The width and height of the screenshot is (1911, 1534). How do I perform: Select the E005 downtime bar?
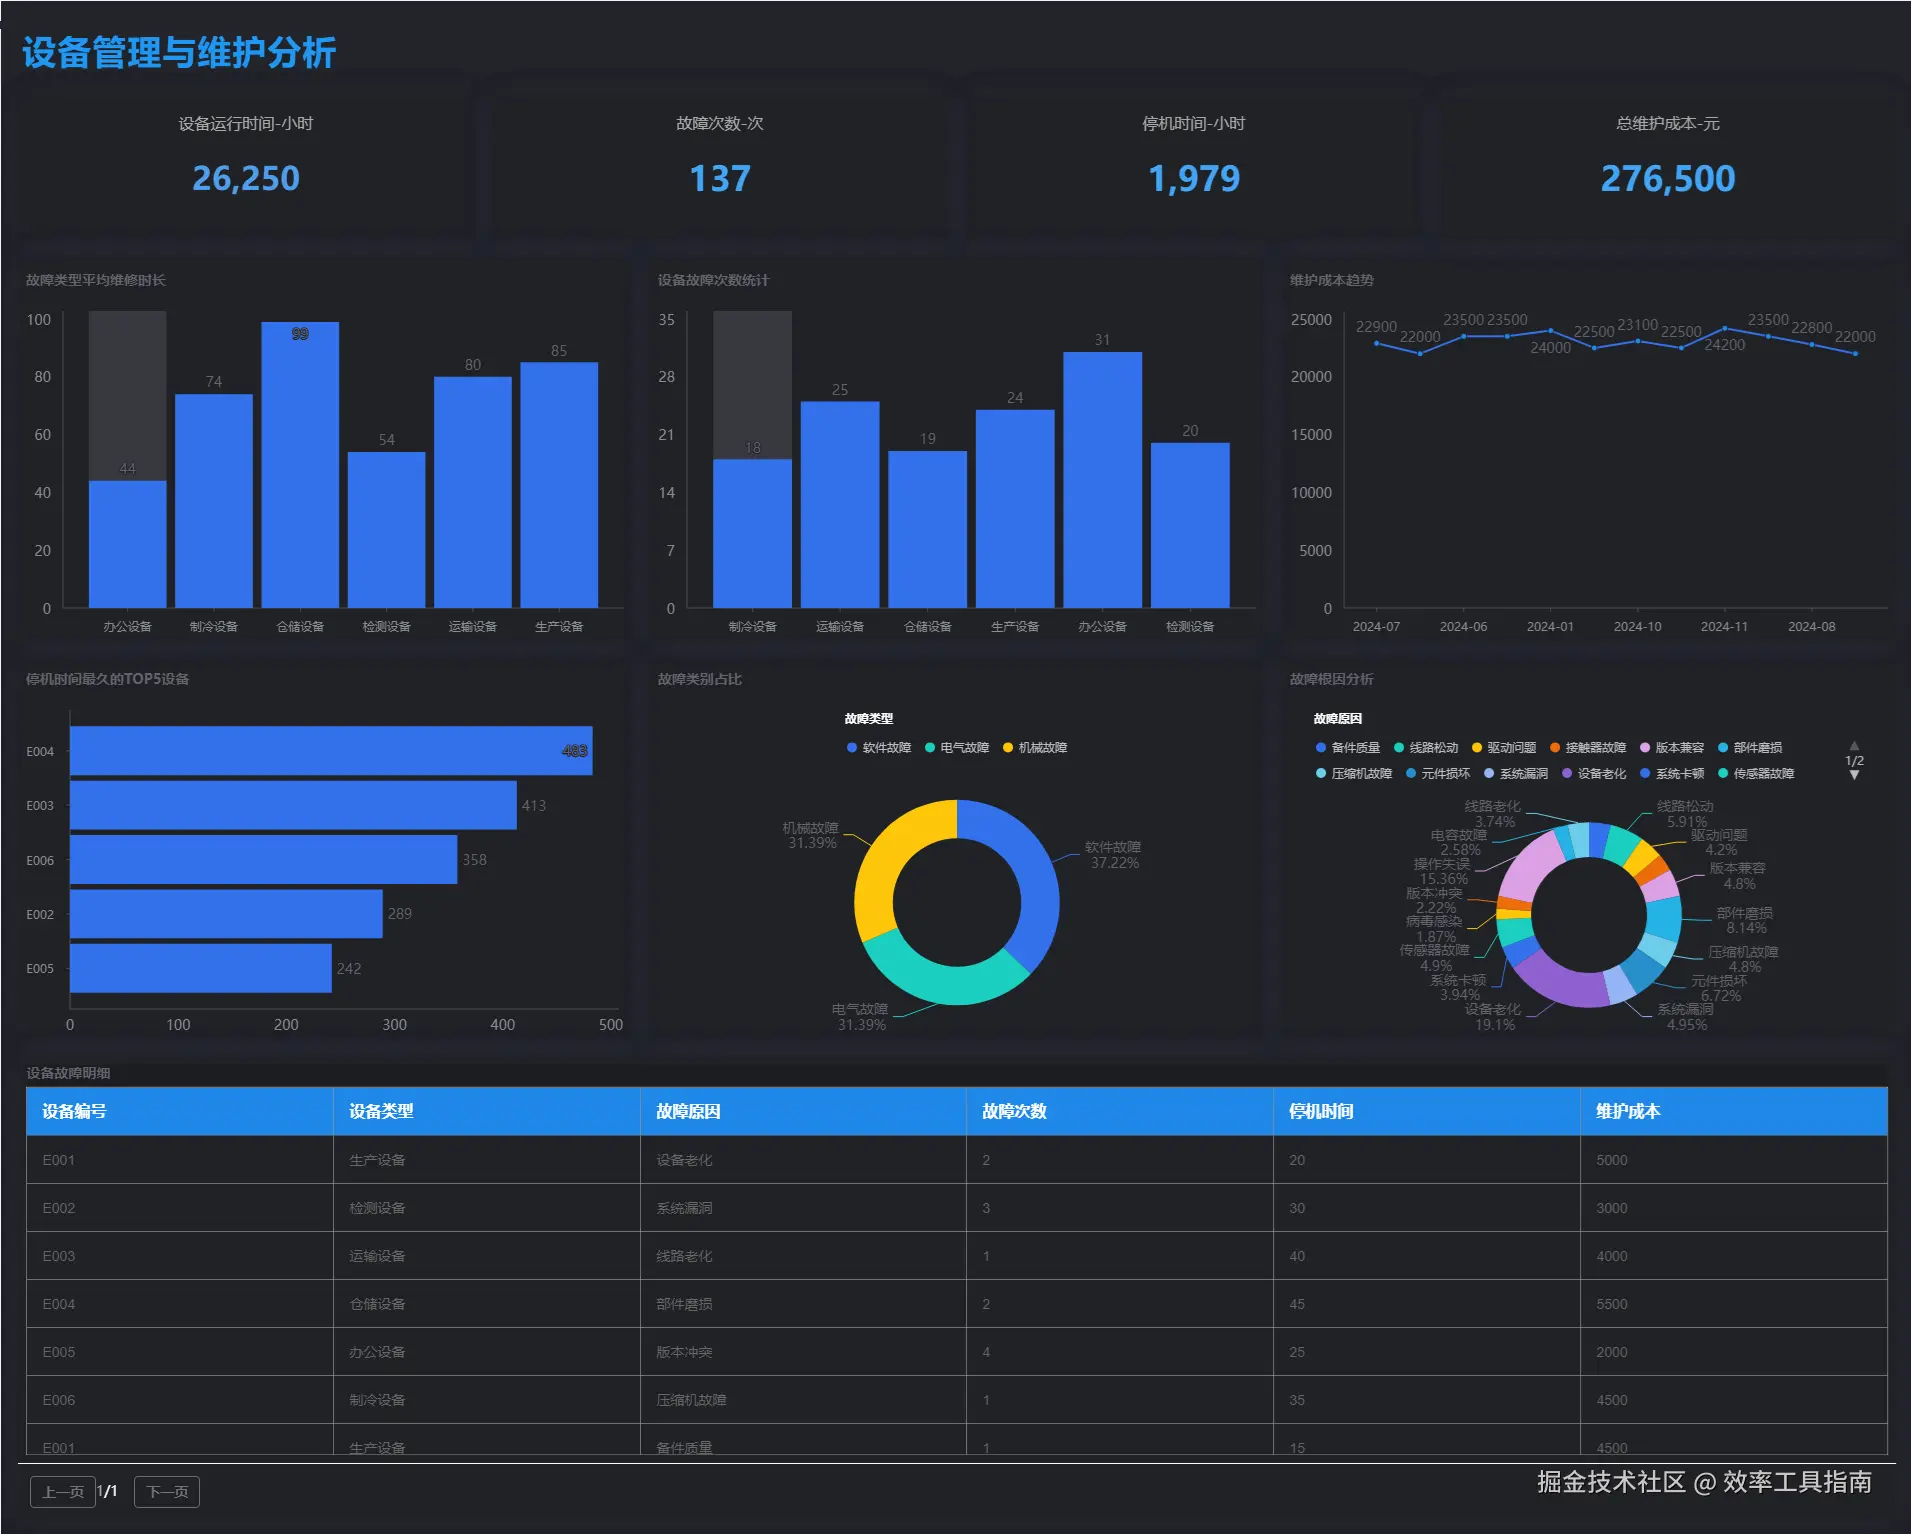tap(201, 968)
